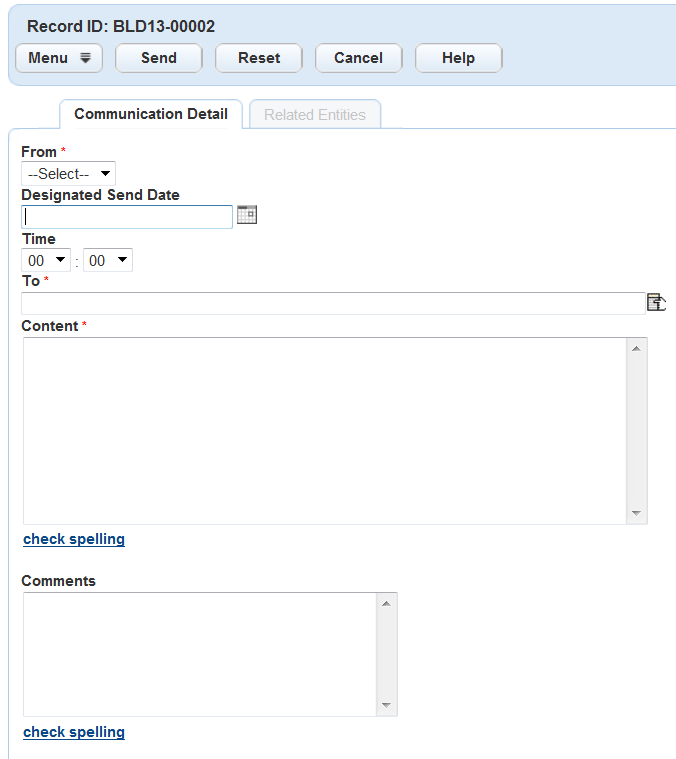
Task: Open the calendar date picker icon
Action: [x=247, y=214]
